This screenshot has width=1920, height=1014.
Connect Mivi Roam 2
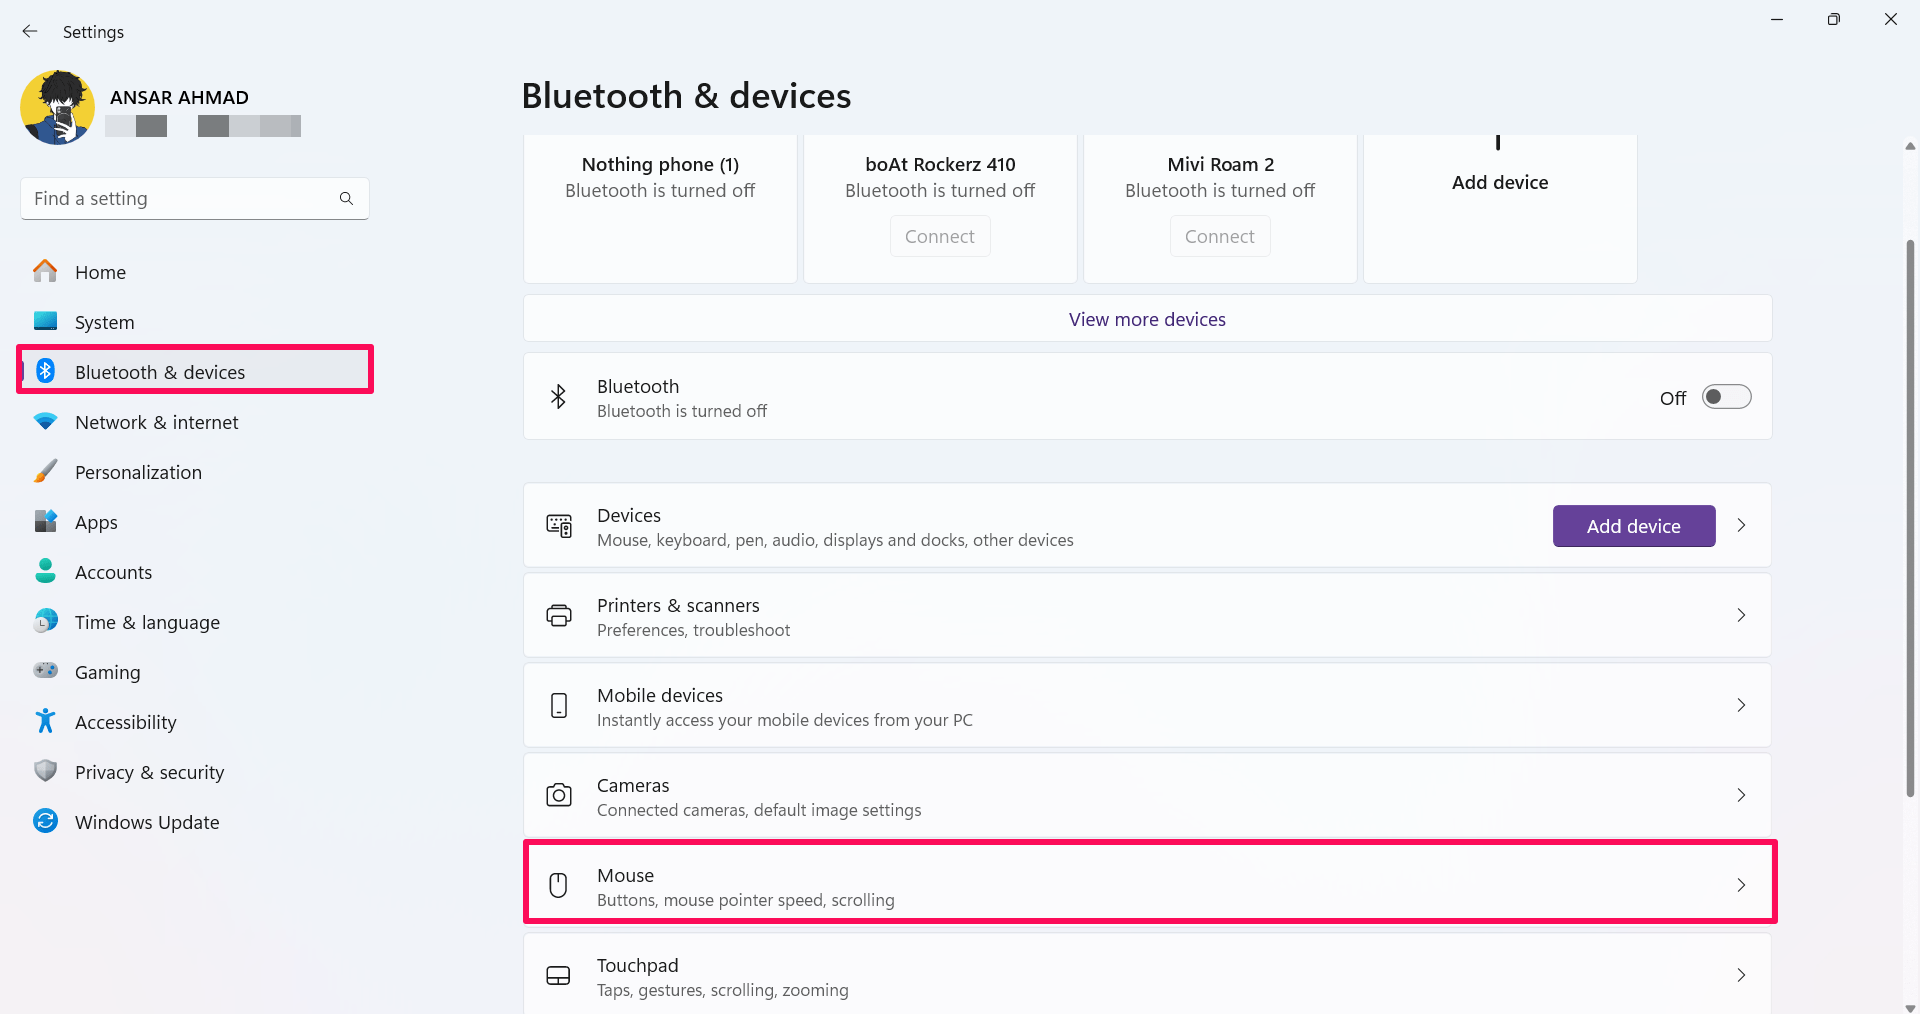point(1220,236)
